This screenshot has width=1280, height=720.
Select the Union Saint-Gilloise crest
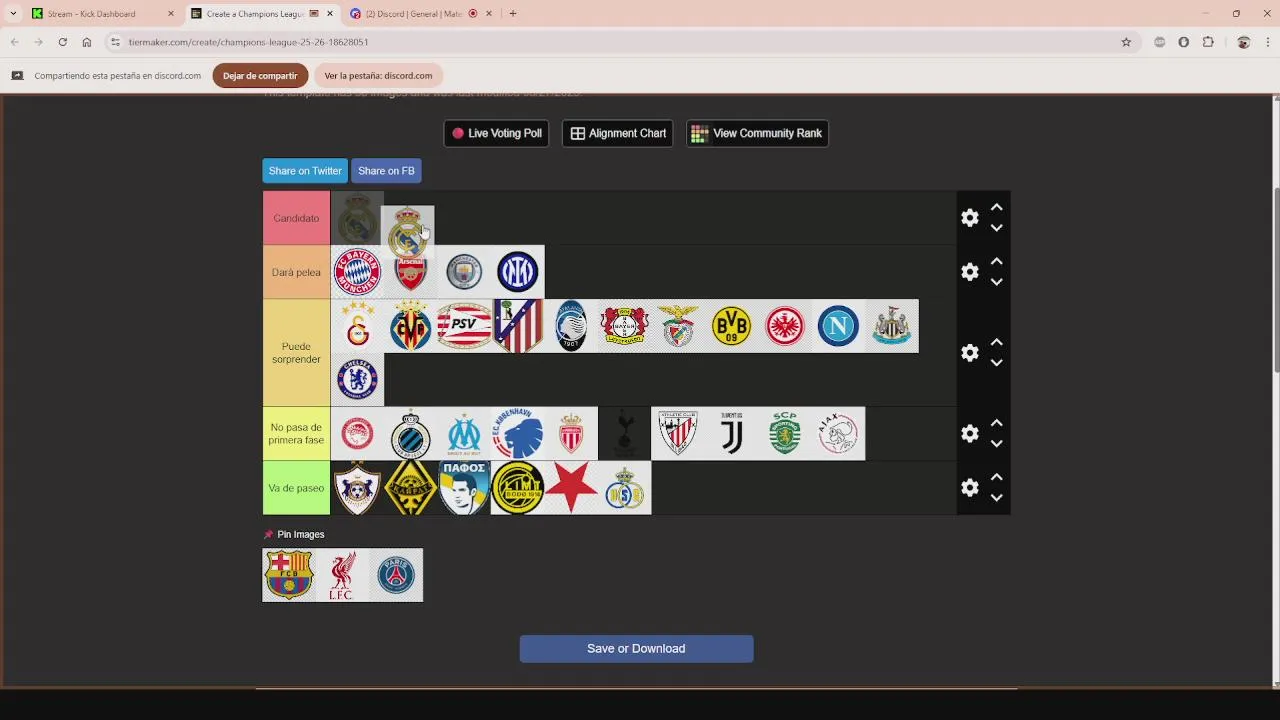(625, 488)
